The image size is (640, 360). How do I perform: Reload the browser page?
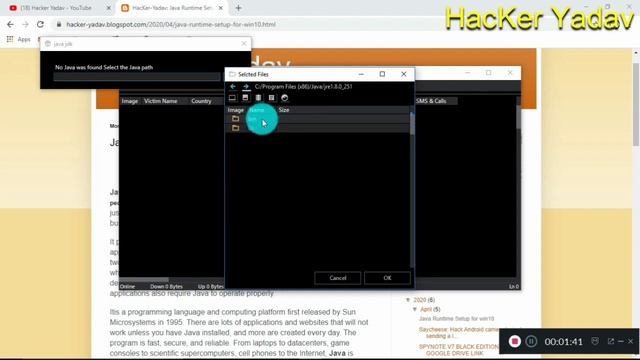coord(40,24)
